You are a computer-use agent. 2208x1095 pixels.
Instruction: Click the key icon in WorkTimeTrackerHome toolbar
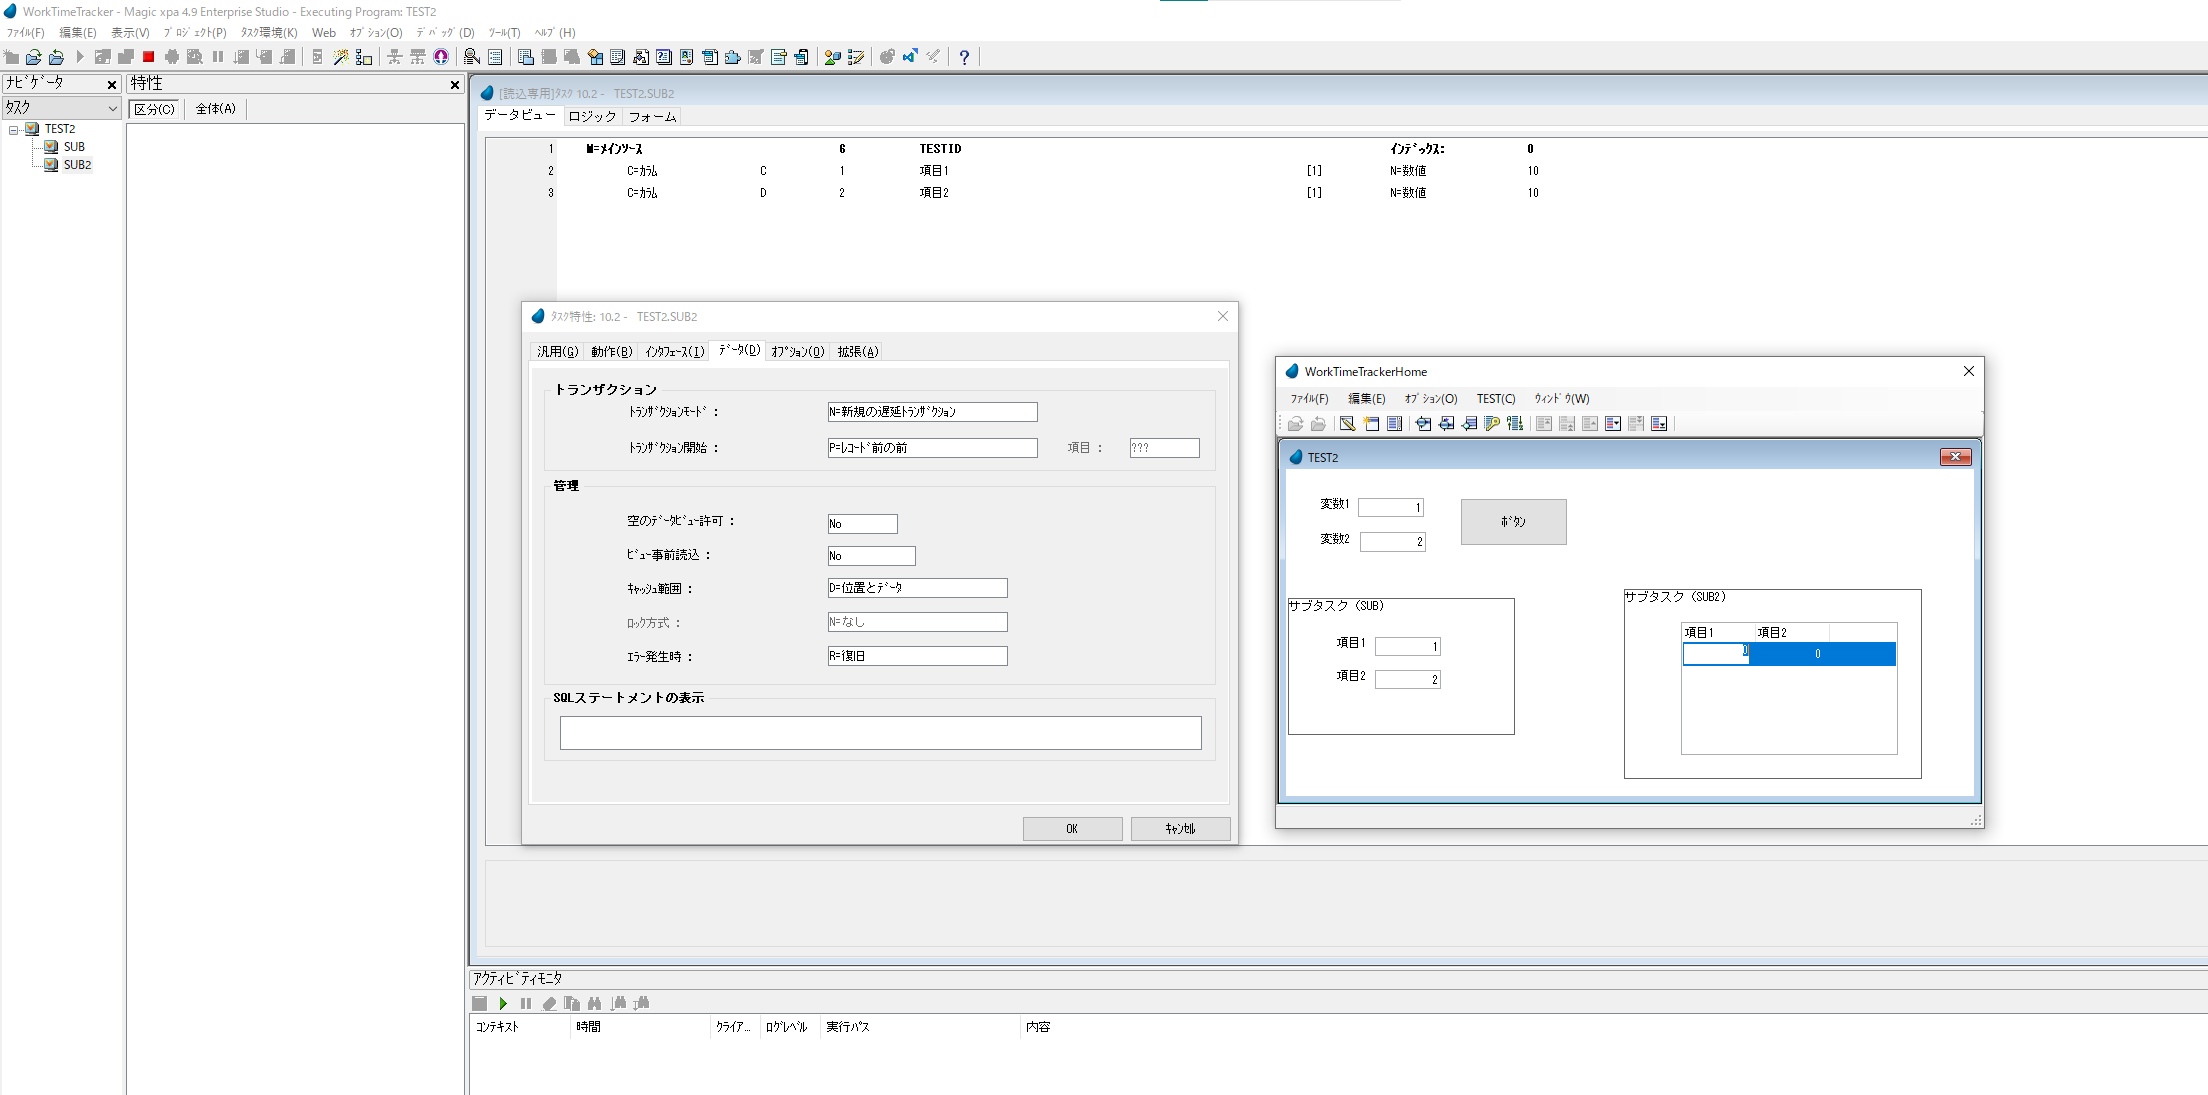pyautogui.click(x=1492, y=424)
